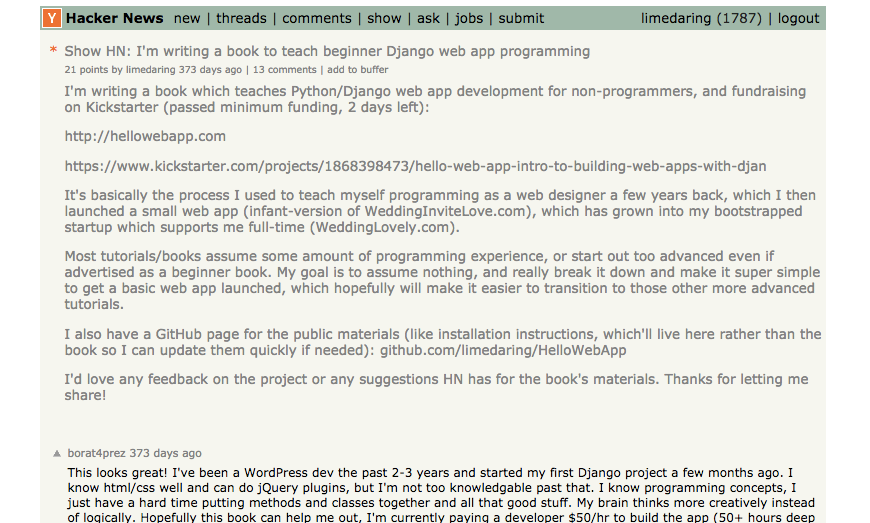The width and height of the screenshot is (870, 523).
Task: Open the comments page in the top bar
Action: pyautogui.click(x=317, y=18)
